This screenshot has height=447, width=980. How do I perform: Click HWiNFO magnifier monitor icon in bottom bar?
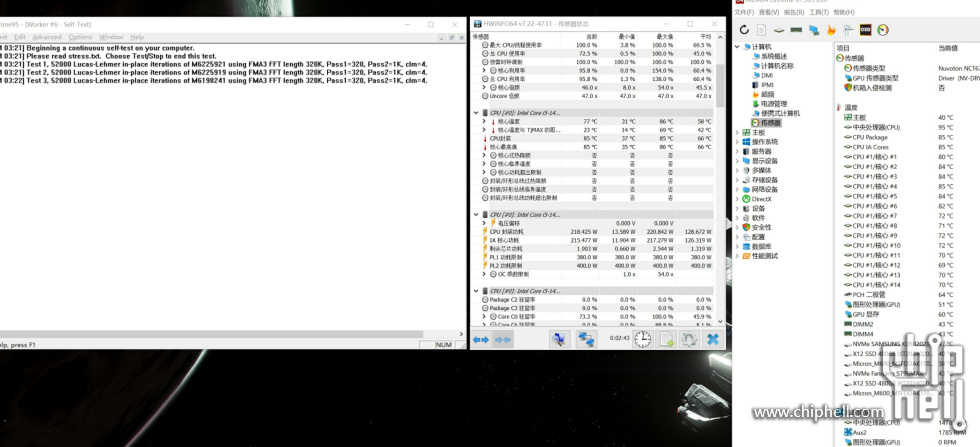559,339
